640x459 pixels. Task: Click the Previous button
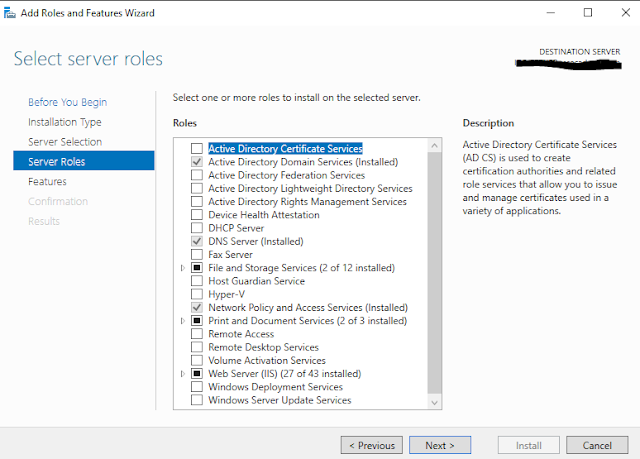tap(372, 445)
